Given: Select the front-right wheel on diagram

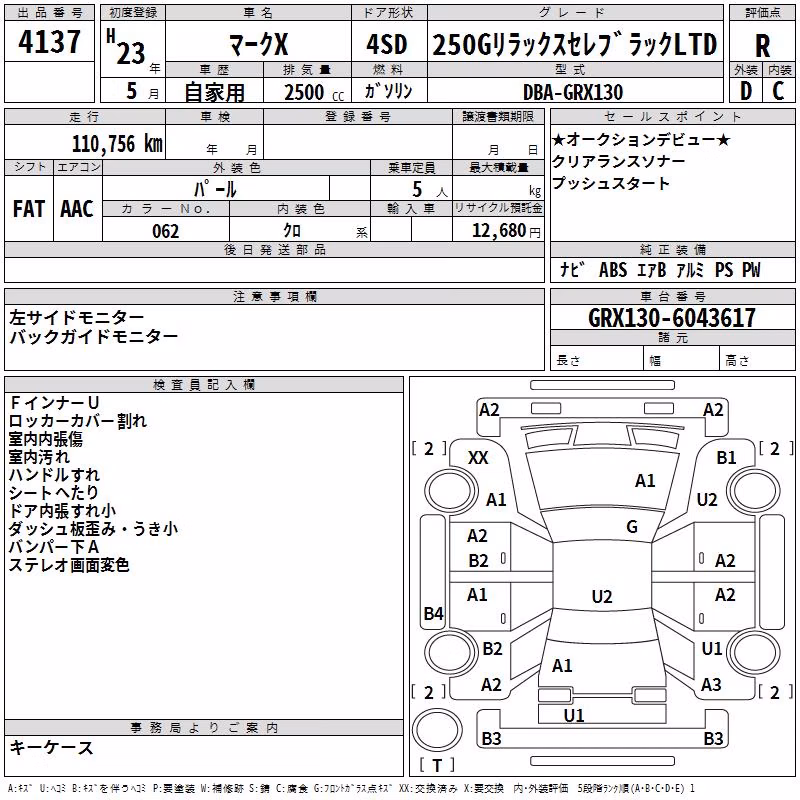Looking at the screenshot, I should coord(754,491).
